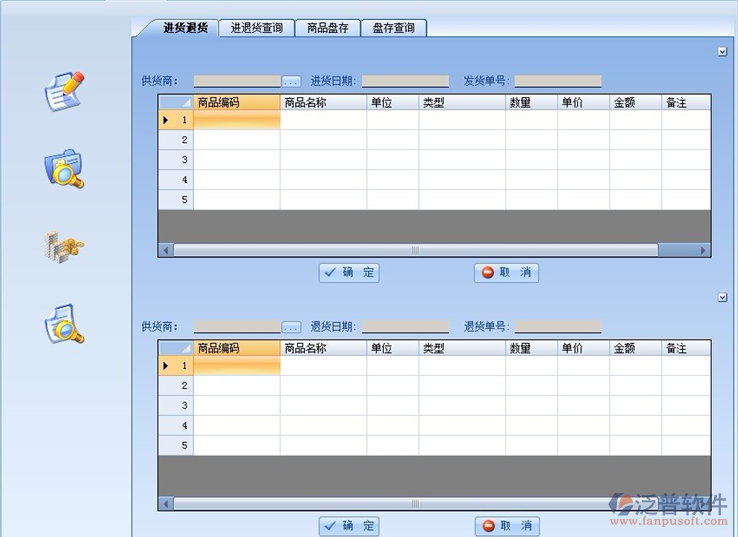The image size is (738, 537).
Task: Select row 3 header in upper grid
Action: pos(176,160)
